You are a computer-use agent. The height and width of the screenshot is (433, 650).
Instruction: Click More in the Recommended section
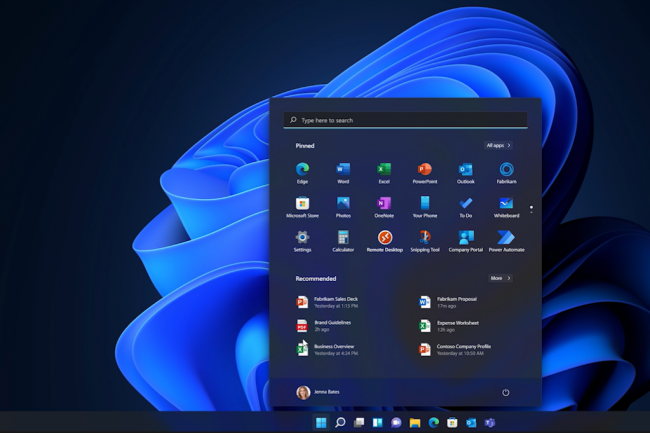[500, 278]
